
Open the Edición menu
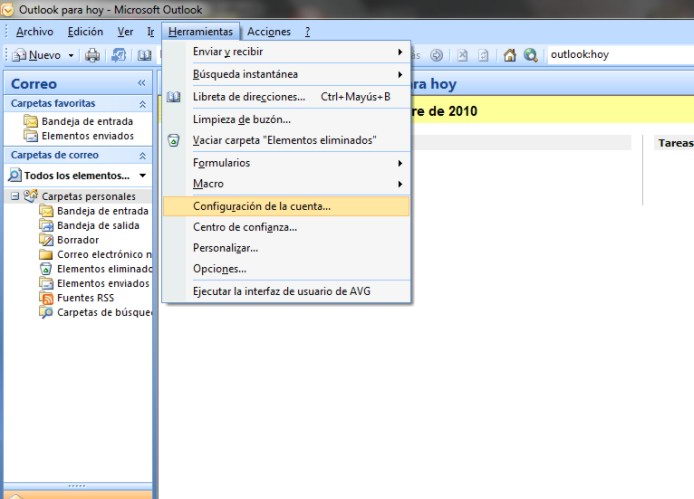coord(85,32)
